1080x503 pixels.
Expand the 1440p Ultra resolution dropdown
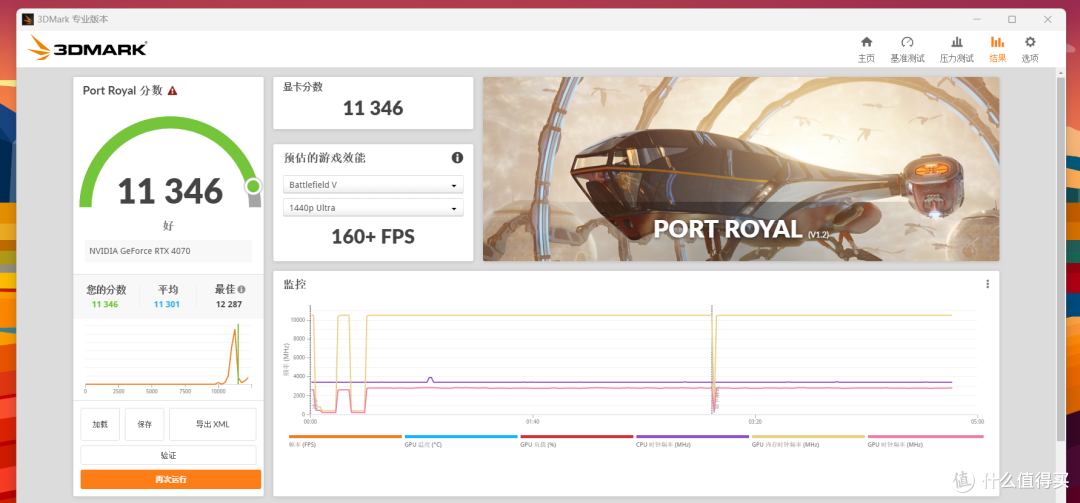pyautogui.click(x=373, y=207)
